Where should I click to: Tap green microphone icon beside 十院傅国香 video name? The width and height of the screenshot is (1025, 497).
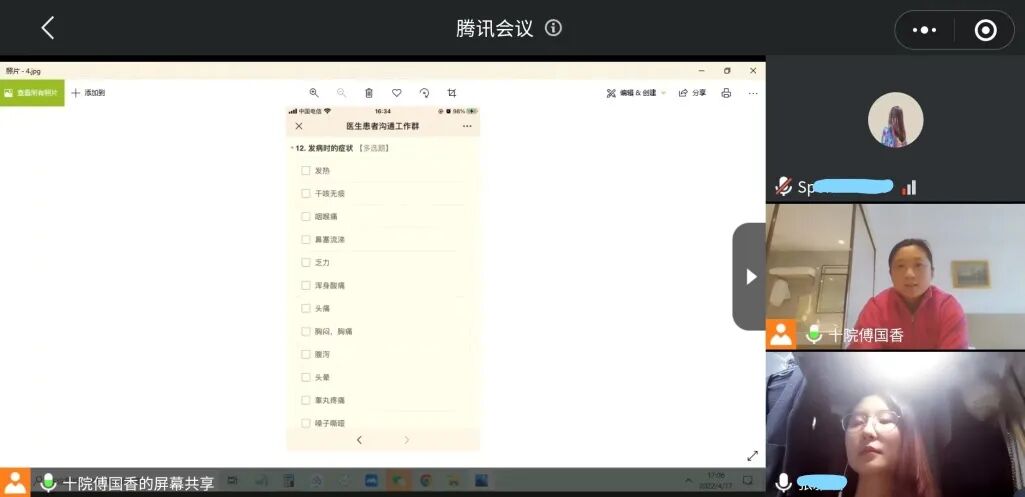813,334
